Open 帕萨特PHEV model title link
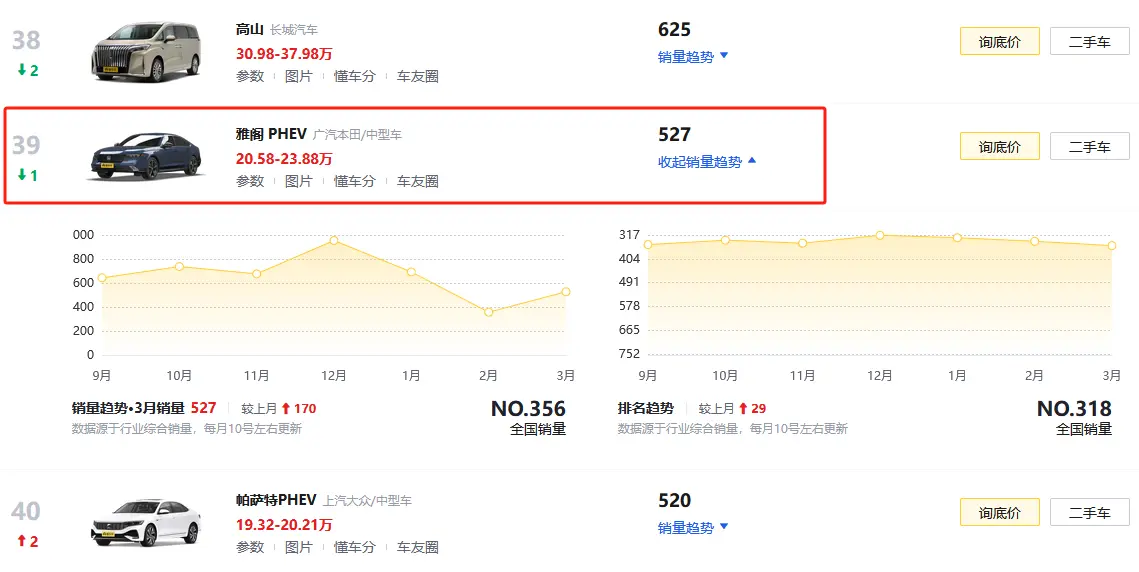The width and height of the screenshot is (1139, 572). coord(276,500)
